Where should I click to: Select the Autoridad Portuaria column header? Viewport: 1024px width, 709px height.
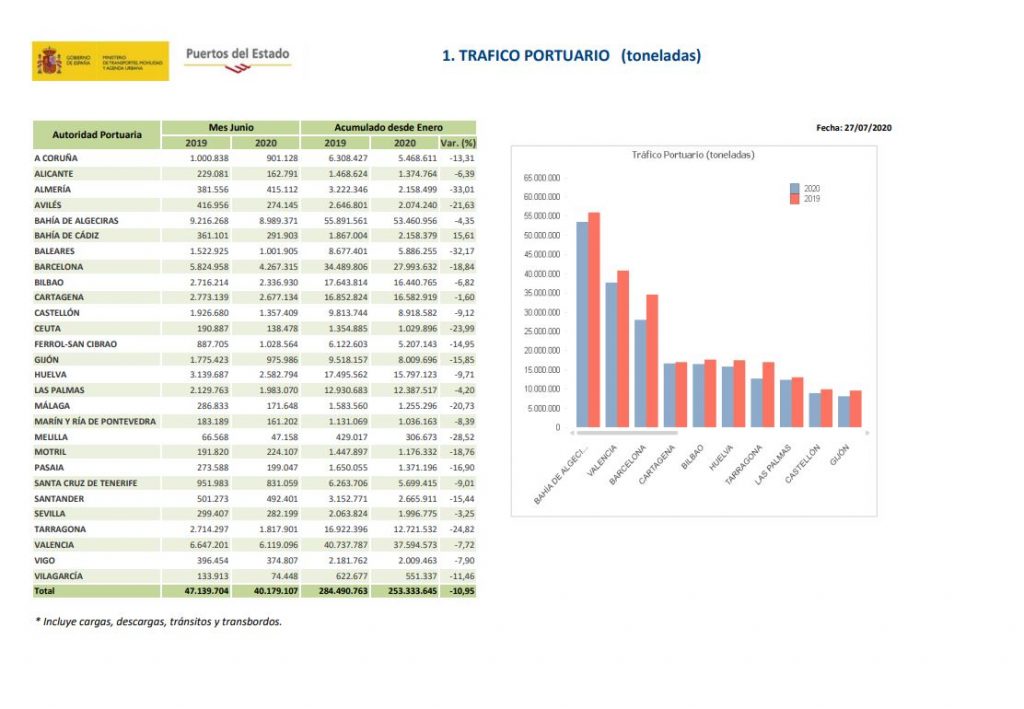[x=96, y=135]
